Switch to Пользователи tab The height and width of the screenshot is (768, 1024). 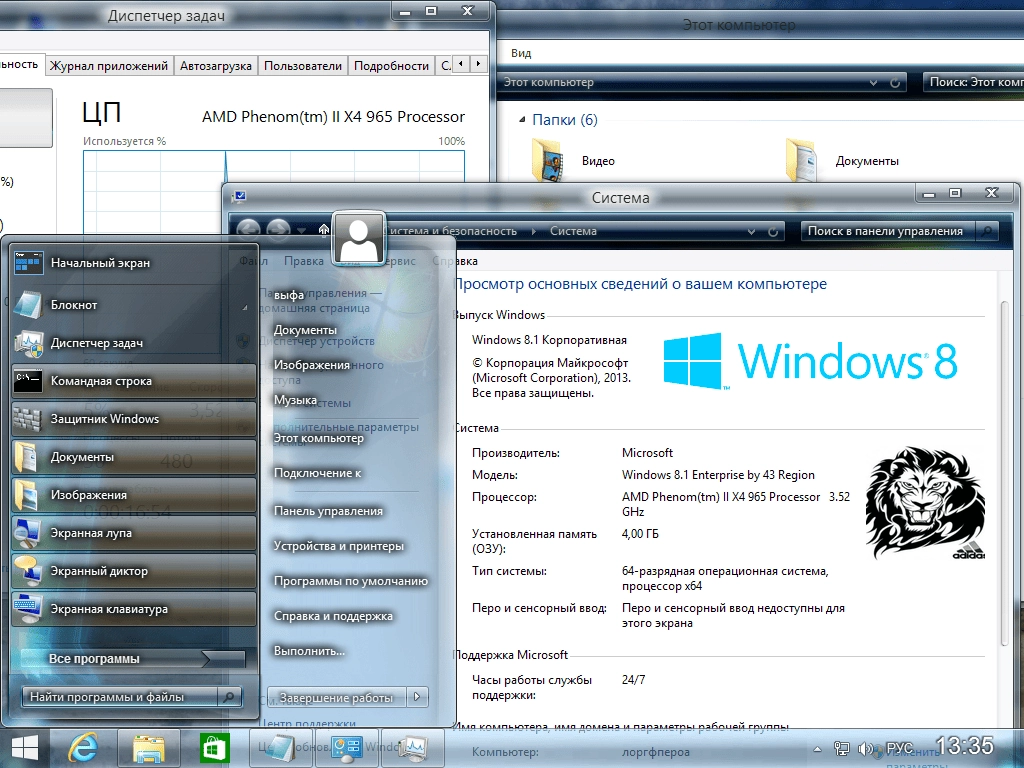(302, 65)
